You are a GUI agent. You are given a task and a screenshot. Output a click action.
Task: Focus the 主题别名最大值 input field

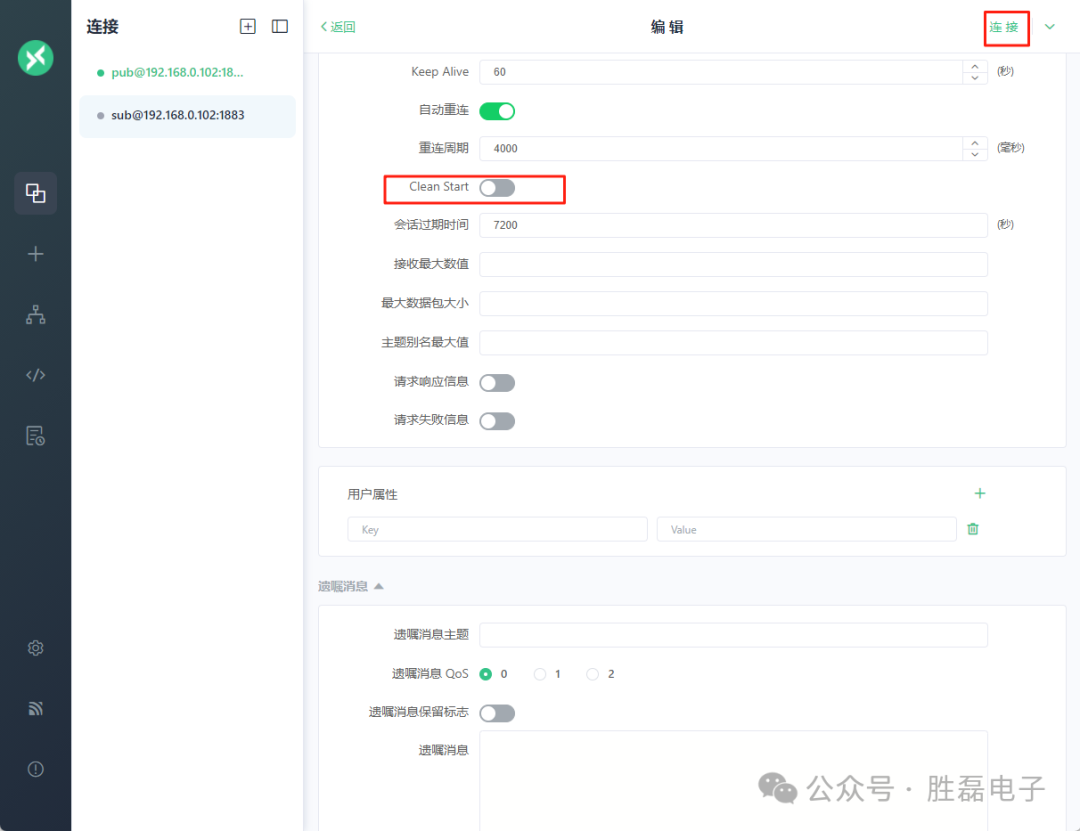coord(734,342)
